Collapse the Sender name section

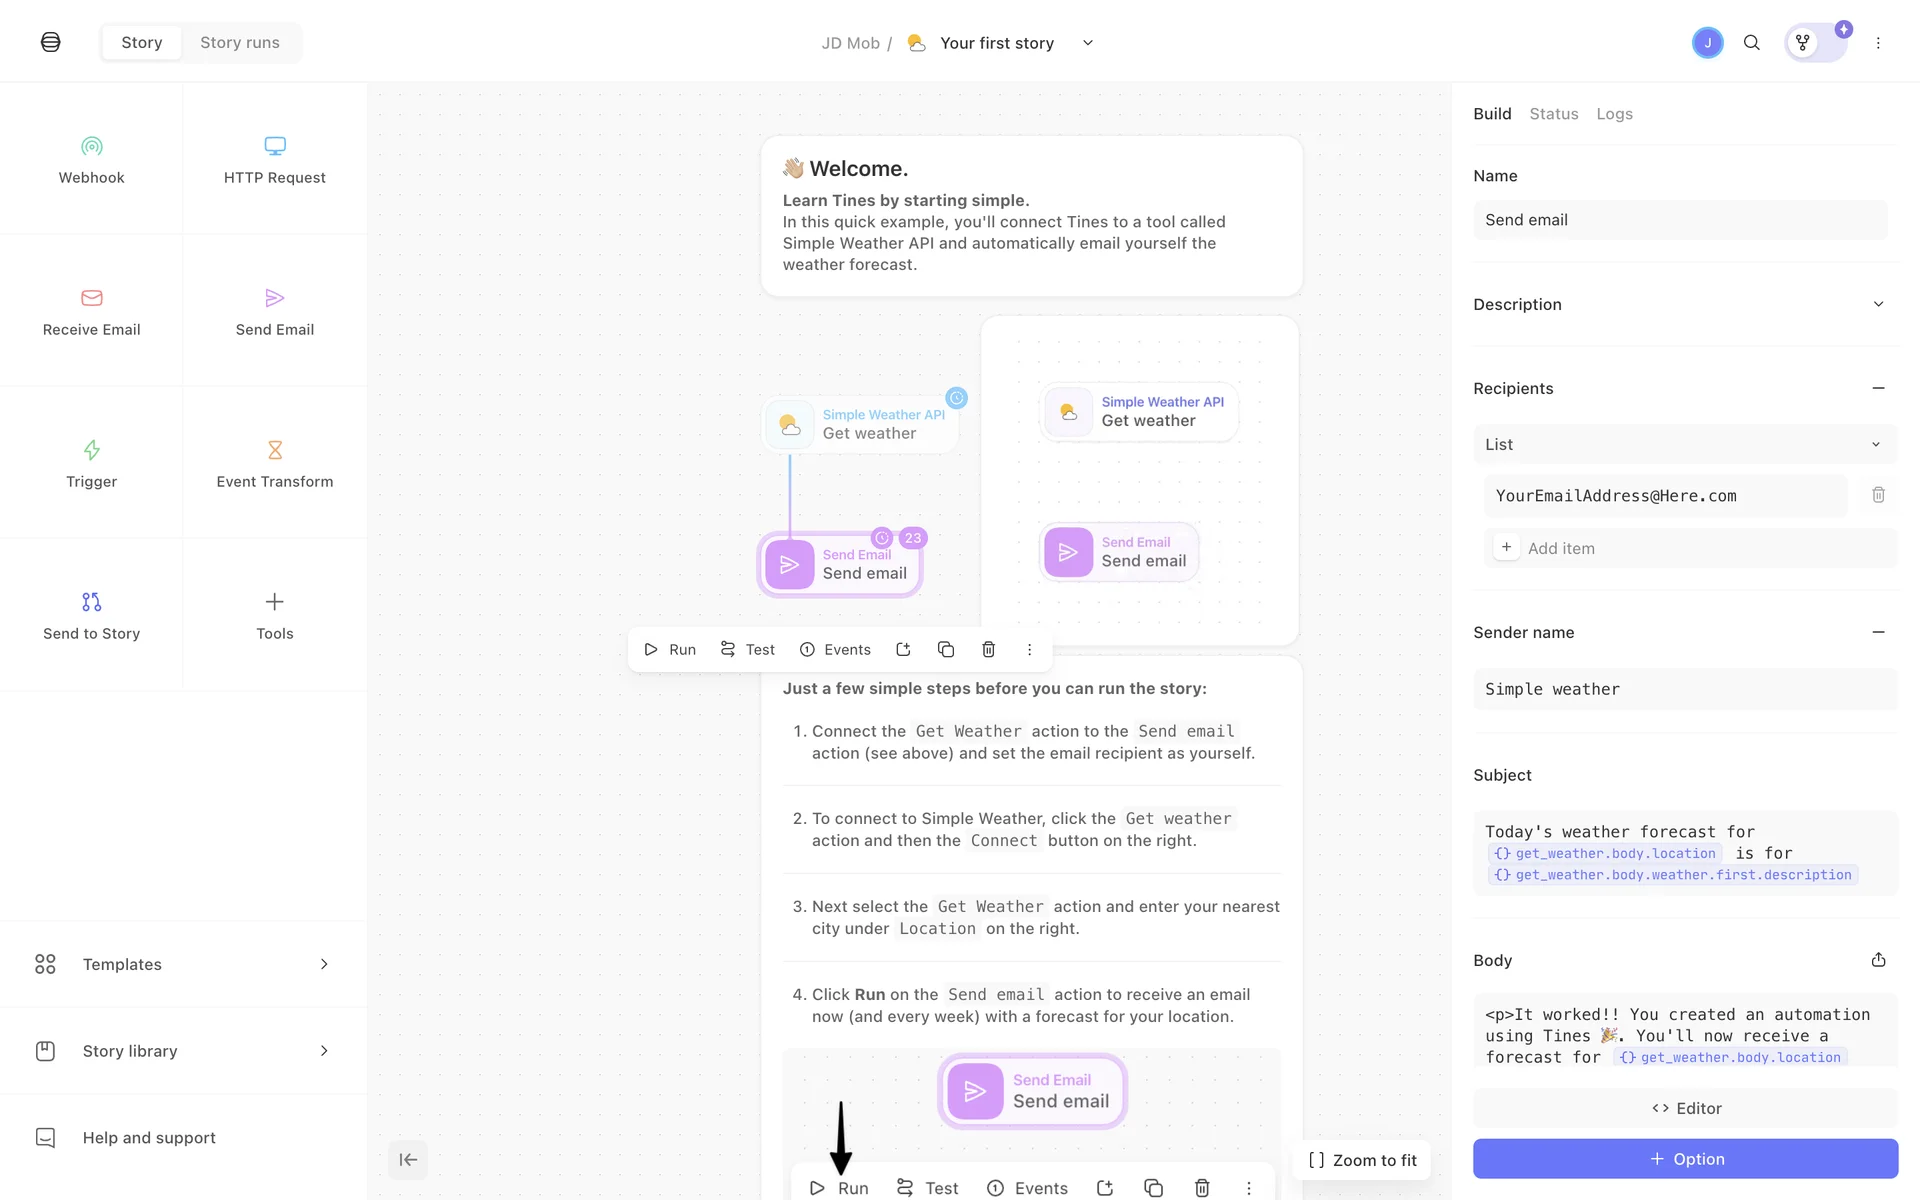[1878, 632]
